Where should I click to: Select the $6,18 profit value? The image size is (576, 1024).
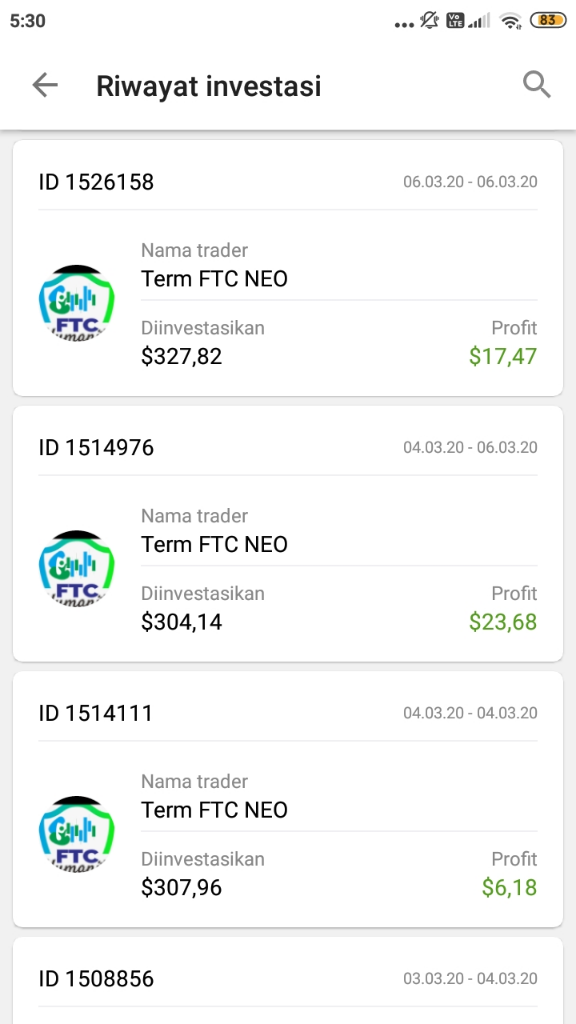coord(509,888)
